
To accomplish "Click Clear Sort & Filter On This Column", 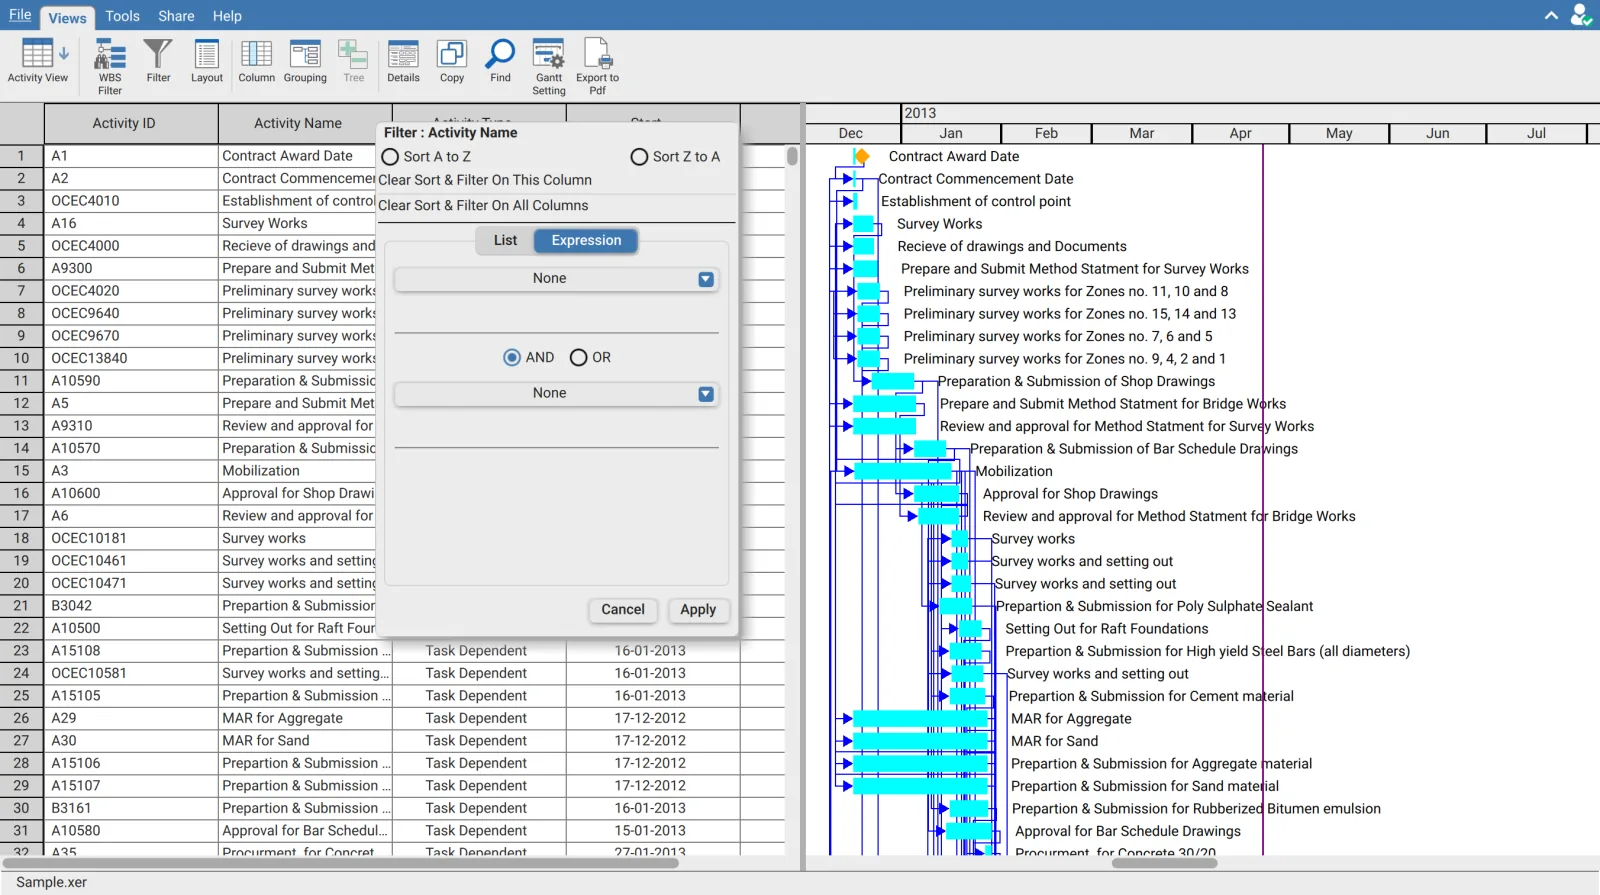I will point(485,180).
